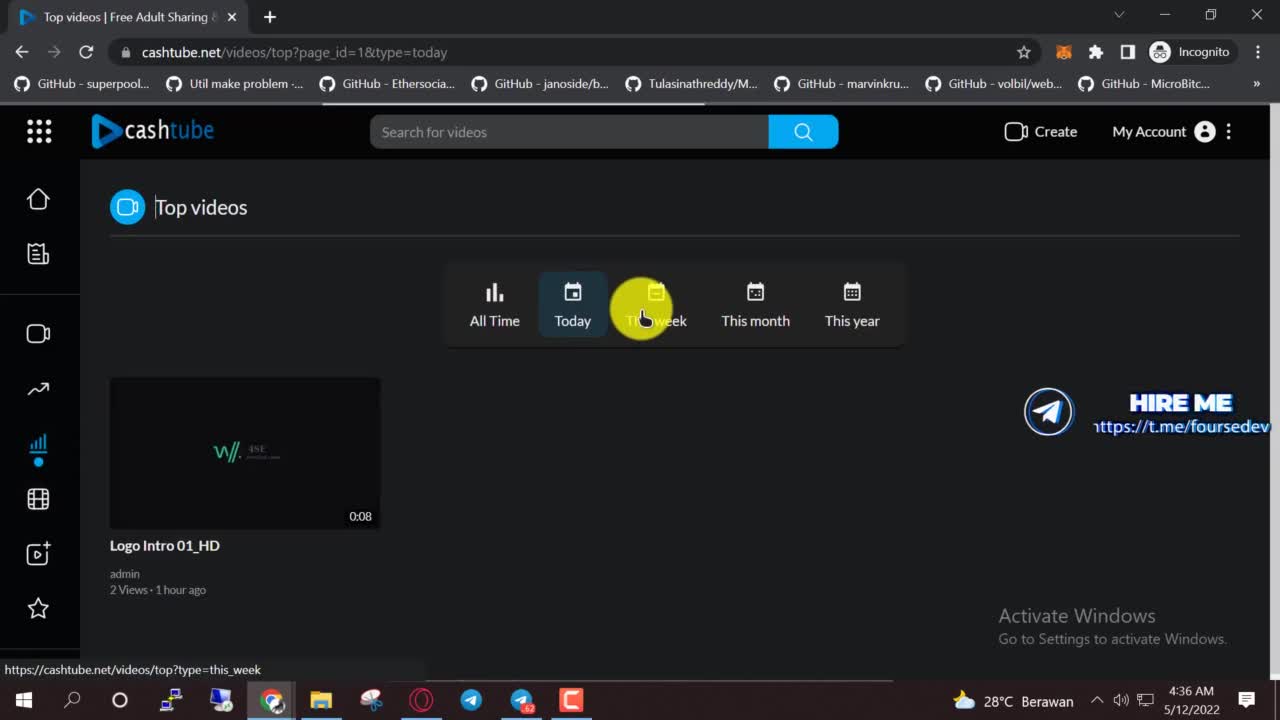Click the MetaMask fox extension icon
The height and width of the screenshot is (720, 1280).
coord(1064,52)
